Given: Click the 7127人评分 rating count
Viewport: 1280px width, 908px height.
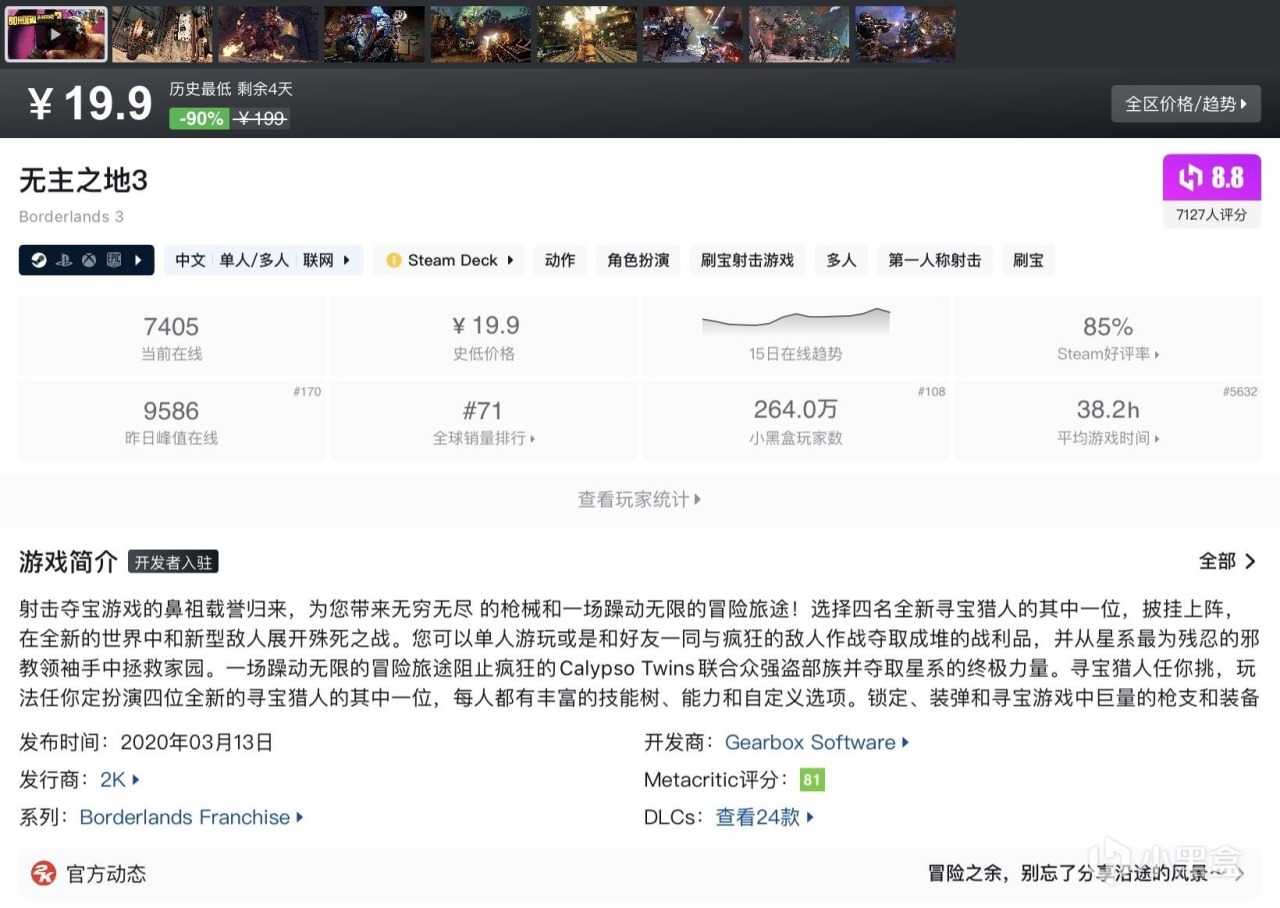Looking at the screenshot, I should tap(1212, 214).
